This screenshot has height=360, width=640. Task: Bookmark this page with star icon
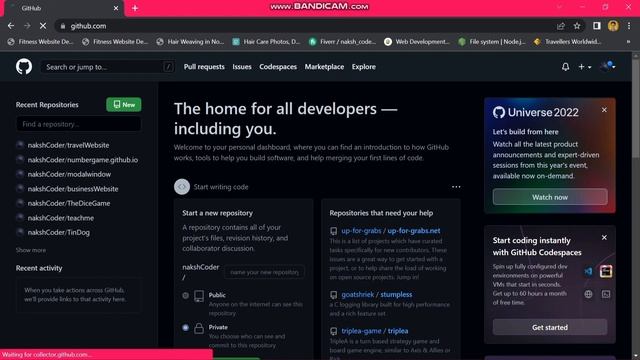click(x=577, y=26)
